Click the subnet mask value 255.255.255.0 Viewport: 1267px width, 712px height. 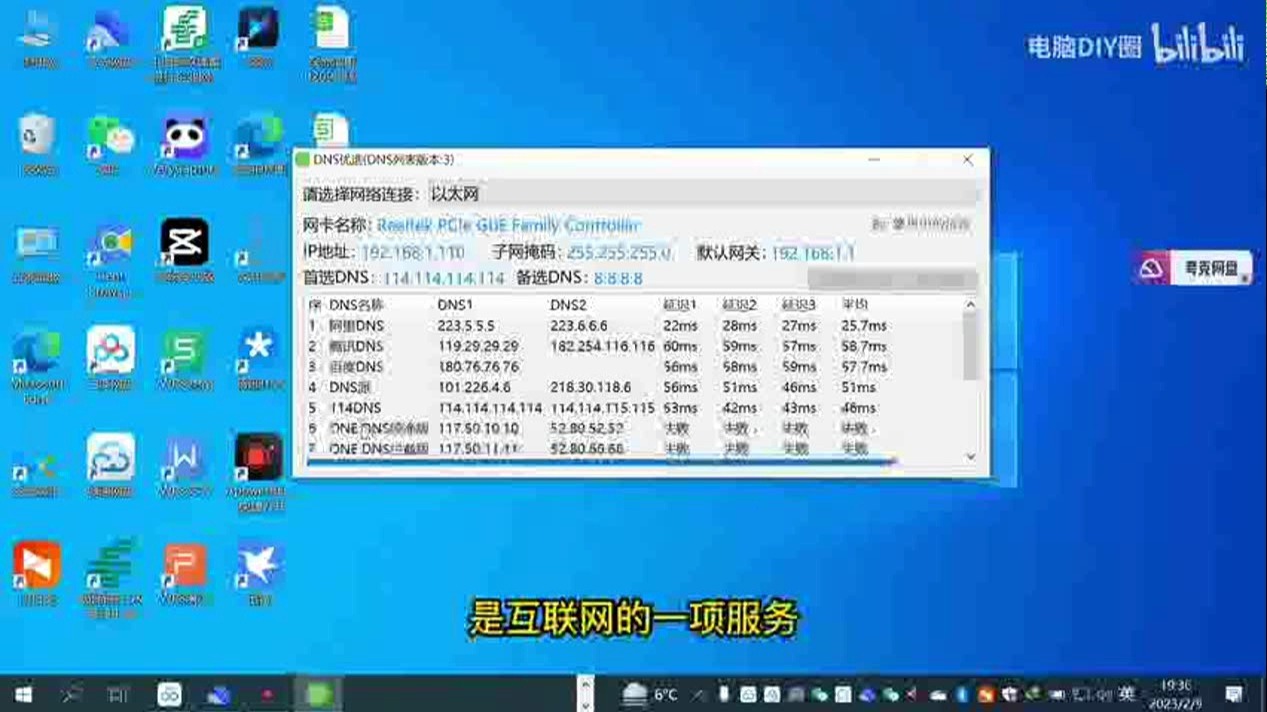tap(619, 253)
